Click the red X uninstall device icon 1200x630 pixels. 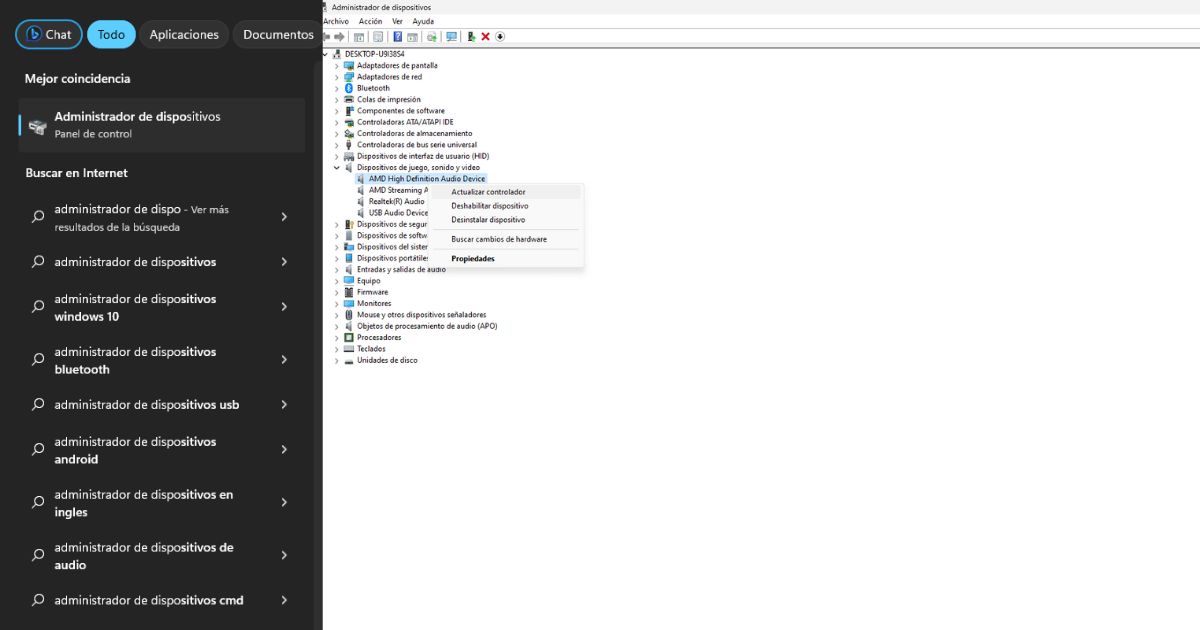[485, 36]
